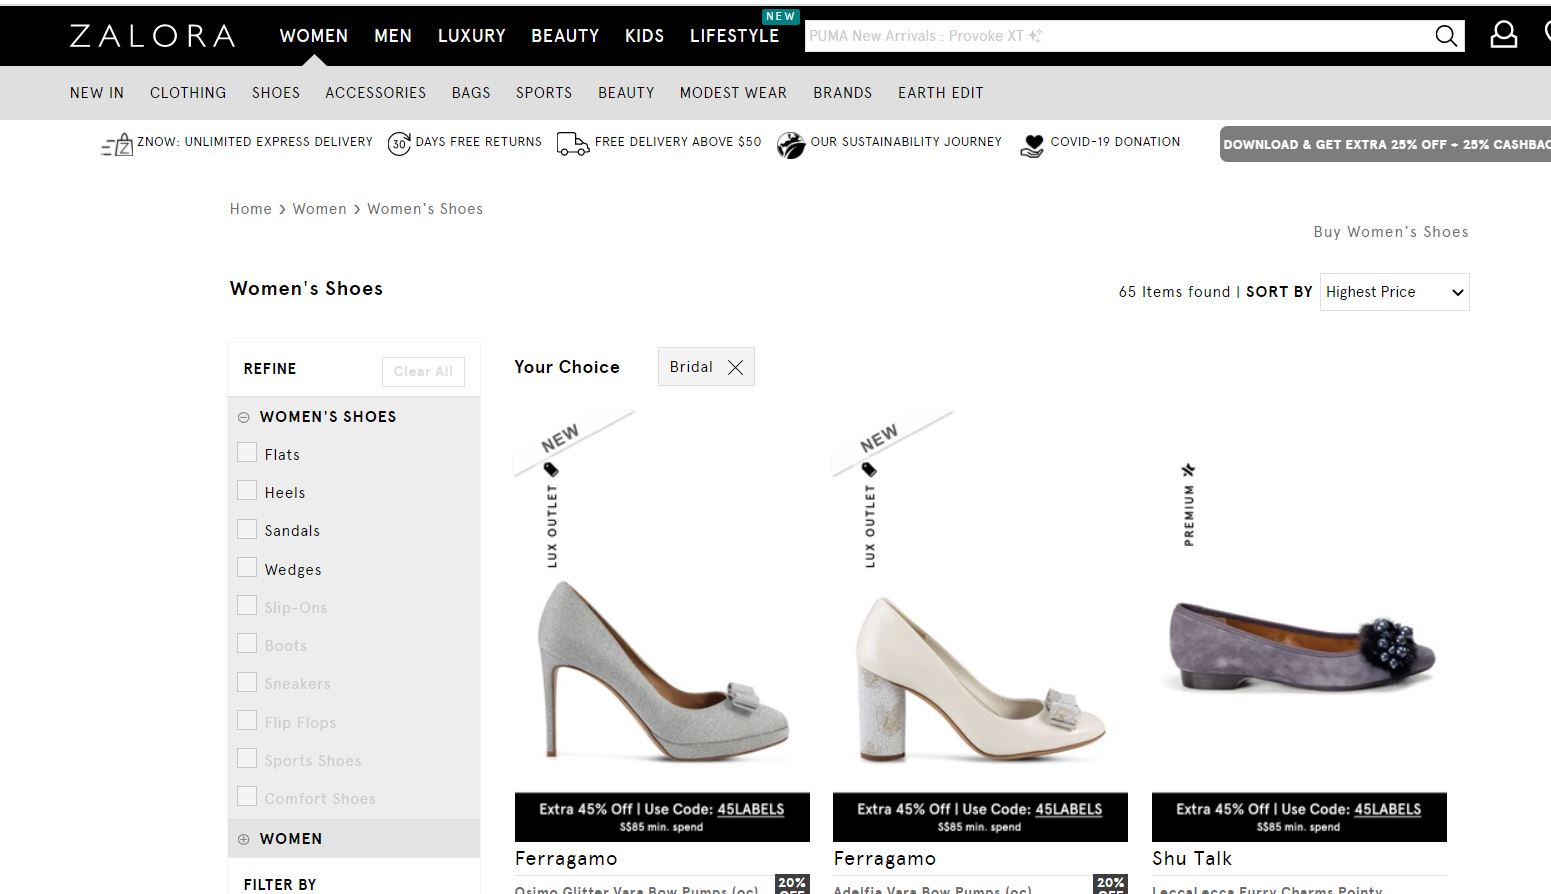Click the 45LABELS code under the silver pump
The height and width of the screenshot is (894, 1551).
tap(750, 809)
